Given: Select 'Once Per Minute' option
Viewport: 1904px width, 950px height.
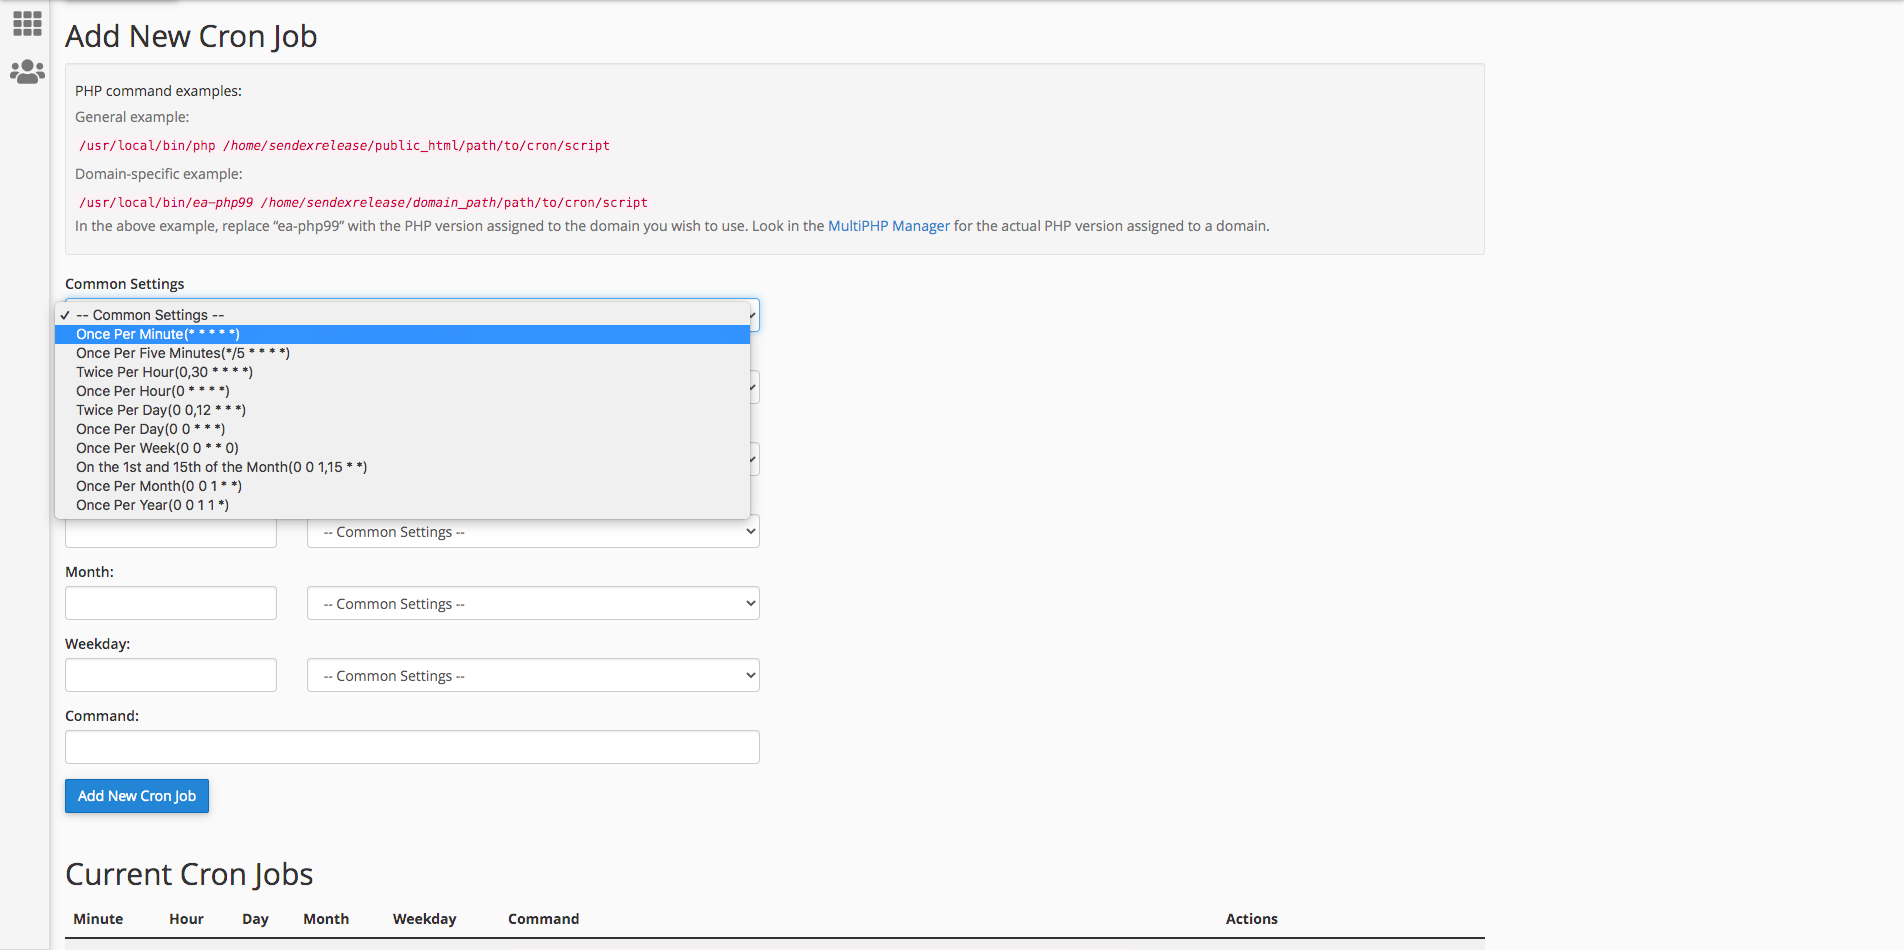Looking at the screenshot, I should pos(158,334).
